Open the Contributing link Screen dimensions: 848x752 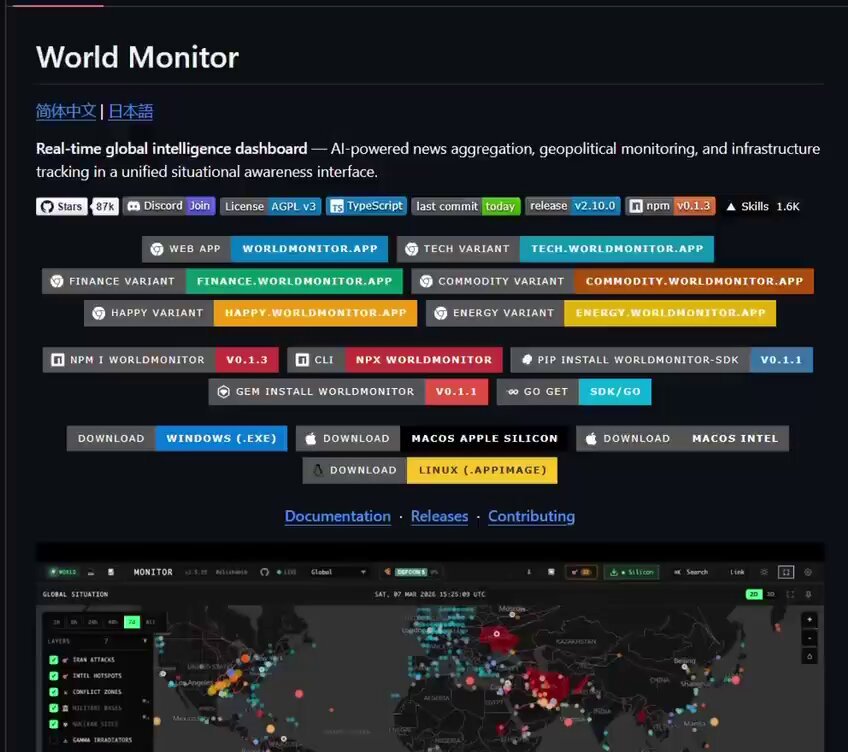tap(531, 516)
